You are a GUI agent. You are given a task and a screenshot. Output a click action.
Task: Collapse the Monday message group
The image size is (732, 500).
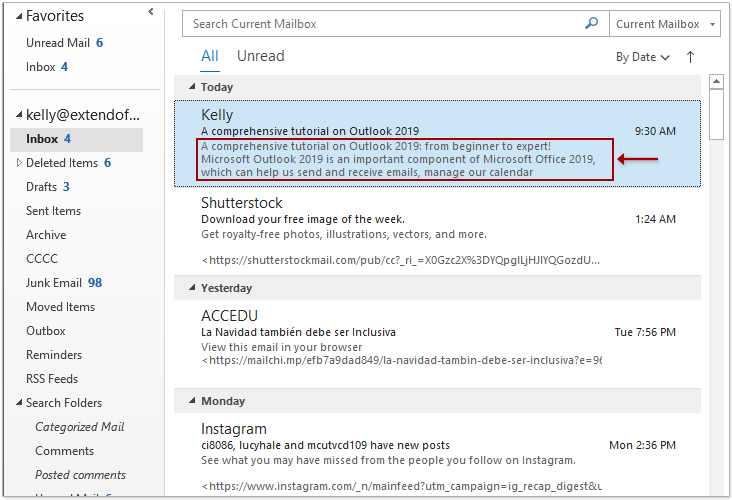192,401
